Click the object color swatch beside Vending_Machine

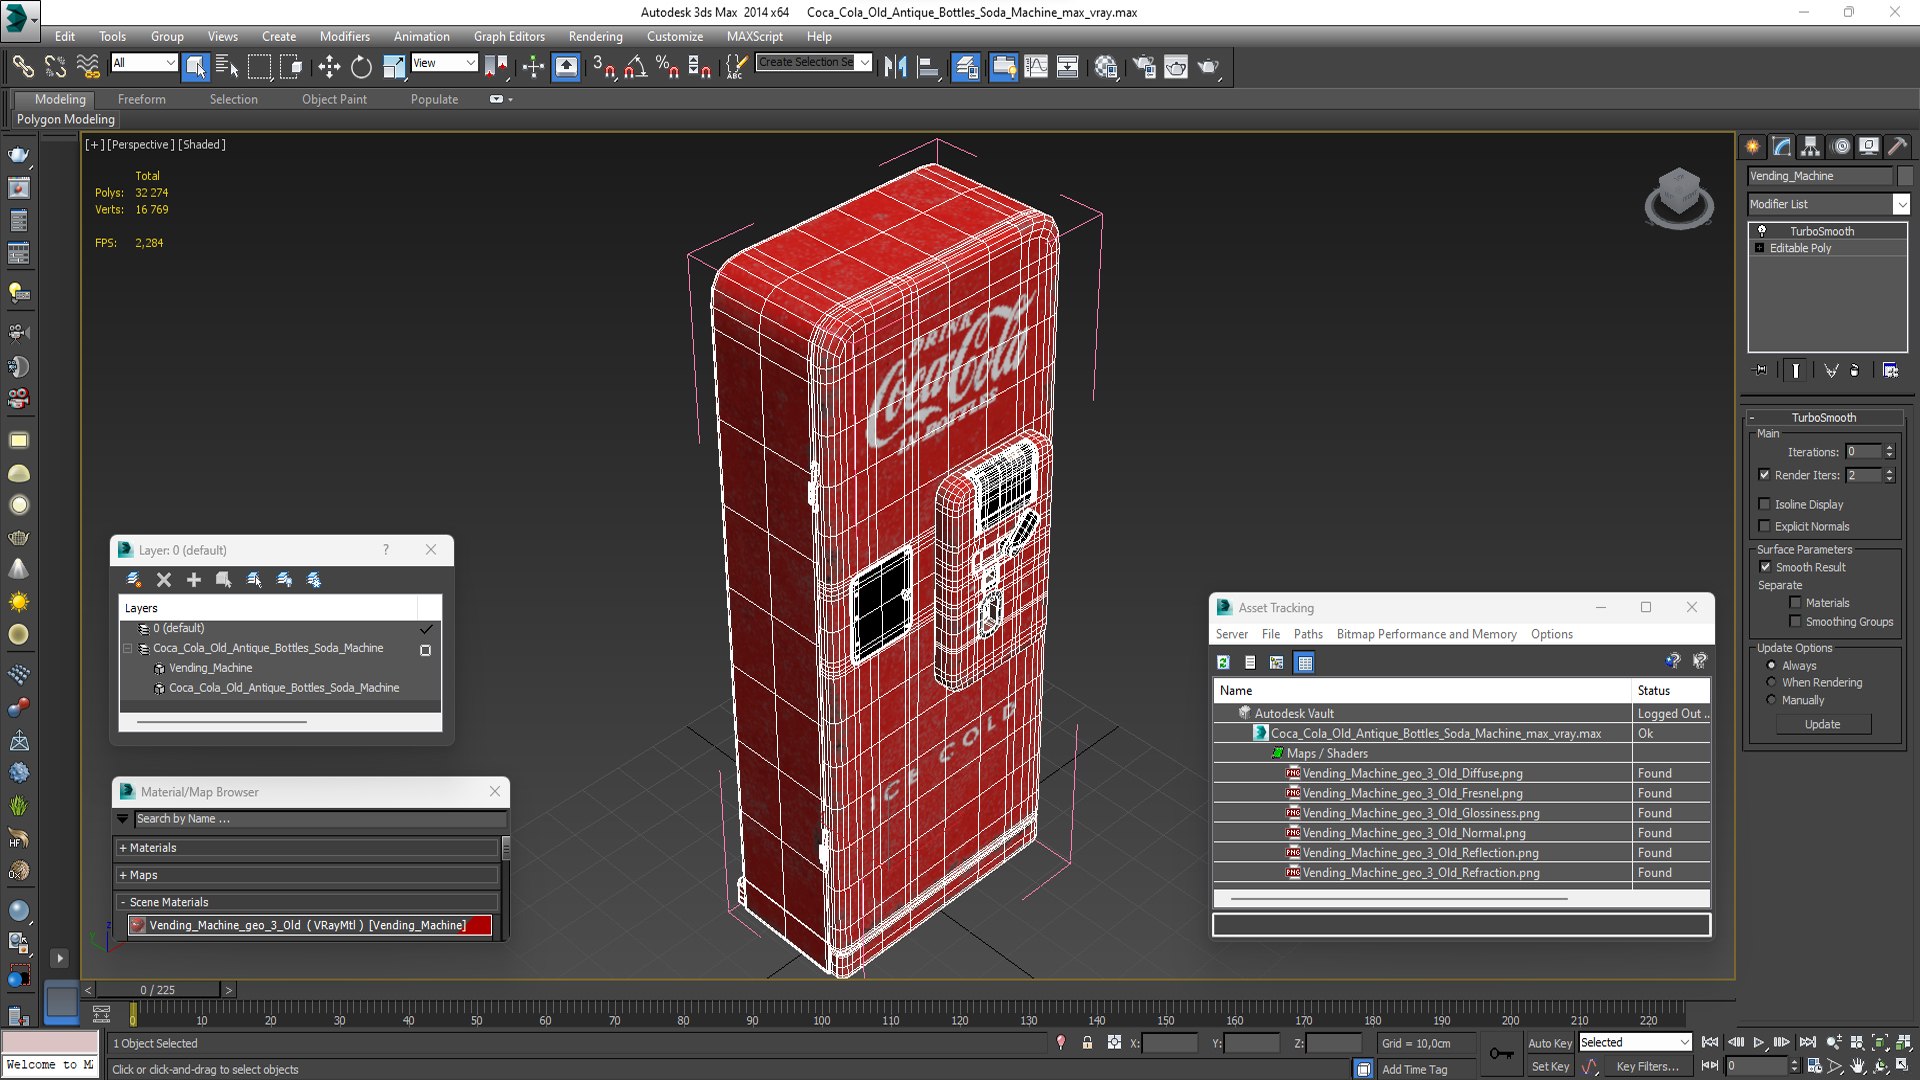(1905, 176)
